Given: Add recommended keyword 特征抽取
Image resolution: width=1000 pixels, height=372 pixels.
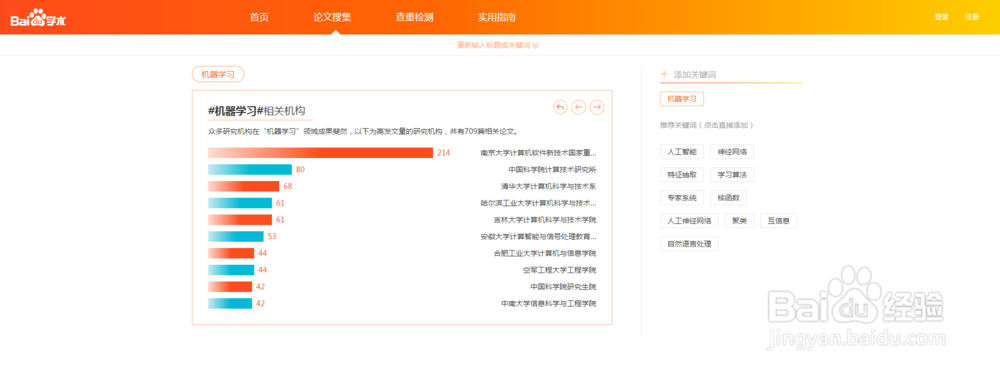Looking at the screenshot, I should pos(682,175).
